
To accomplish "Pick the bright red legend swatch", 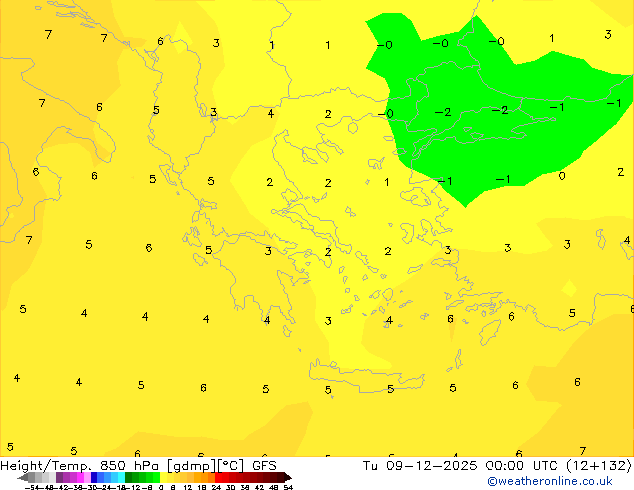I will click(218, 477).
